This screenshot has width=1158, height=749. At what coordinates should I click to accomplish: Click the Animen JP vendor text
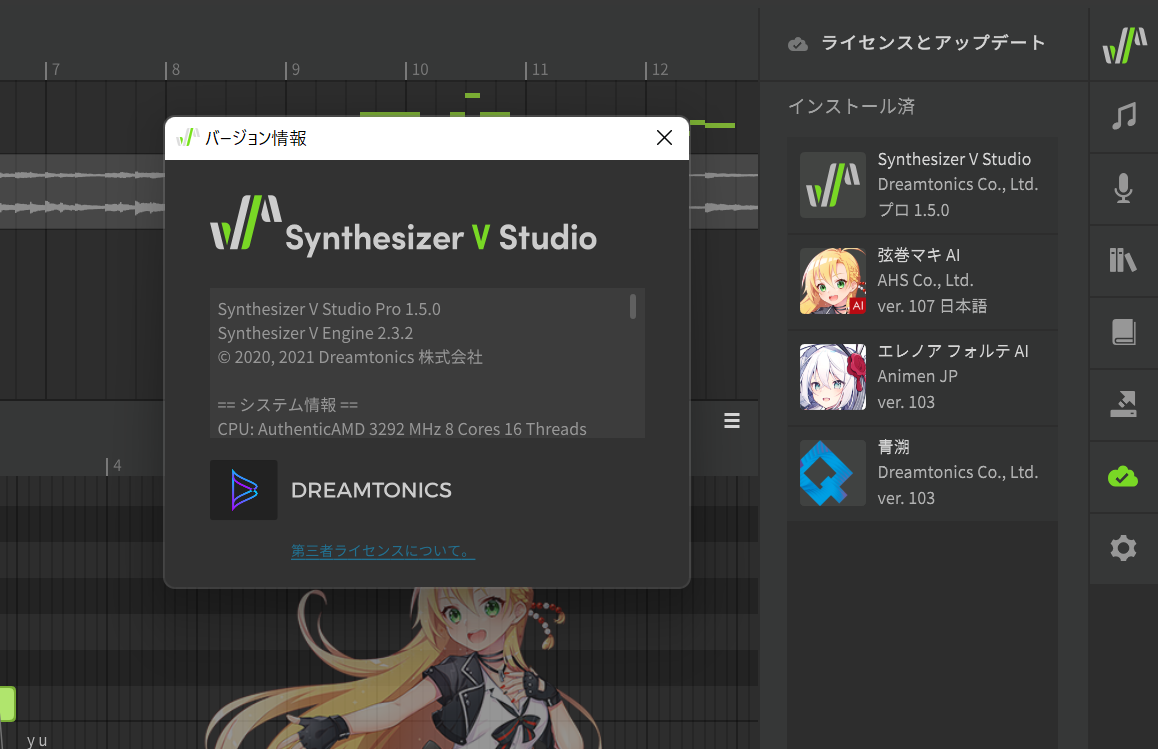[917, 377]
